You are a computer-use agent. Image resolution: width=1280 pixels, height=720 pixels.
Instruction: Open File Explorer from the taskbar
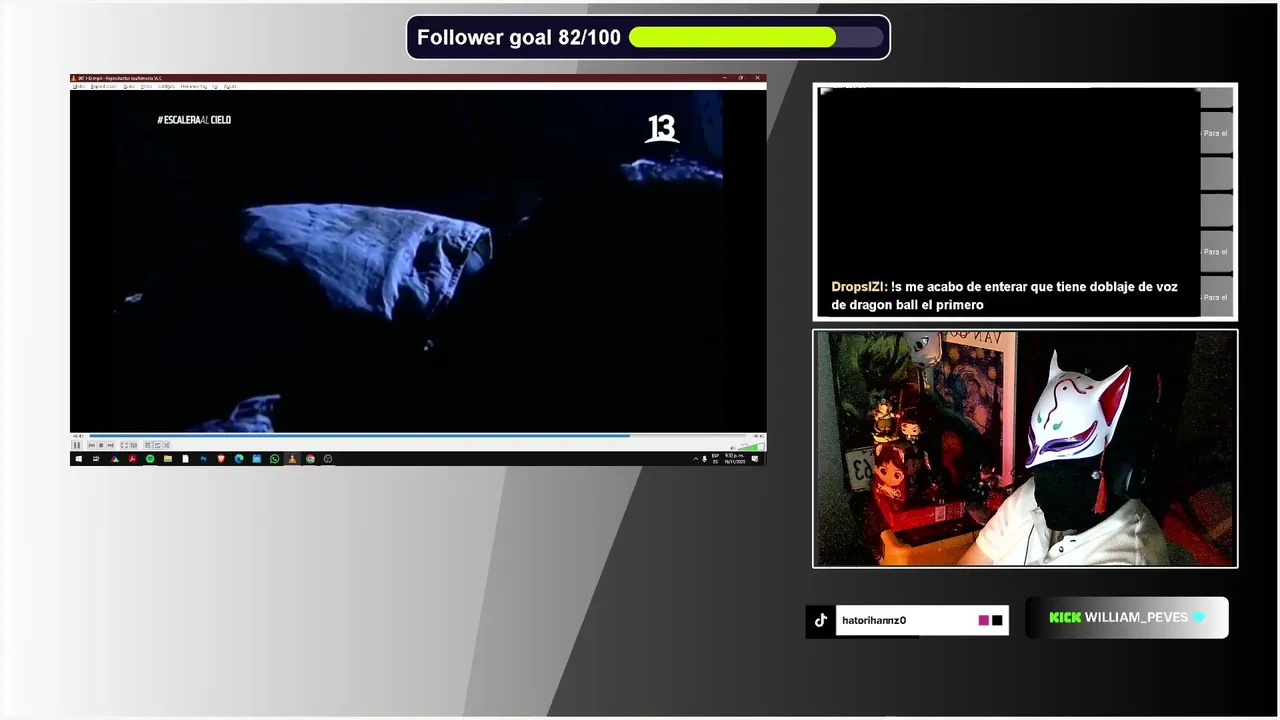(168, 459)
